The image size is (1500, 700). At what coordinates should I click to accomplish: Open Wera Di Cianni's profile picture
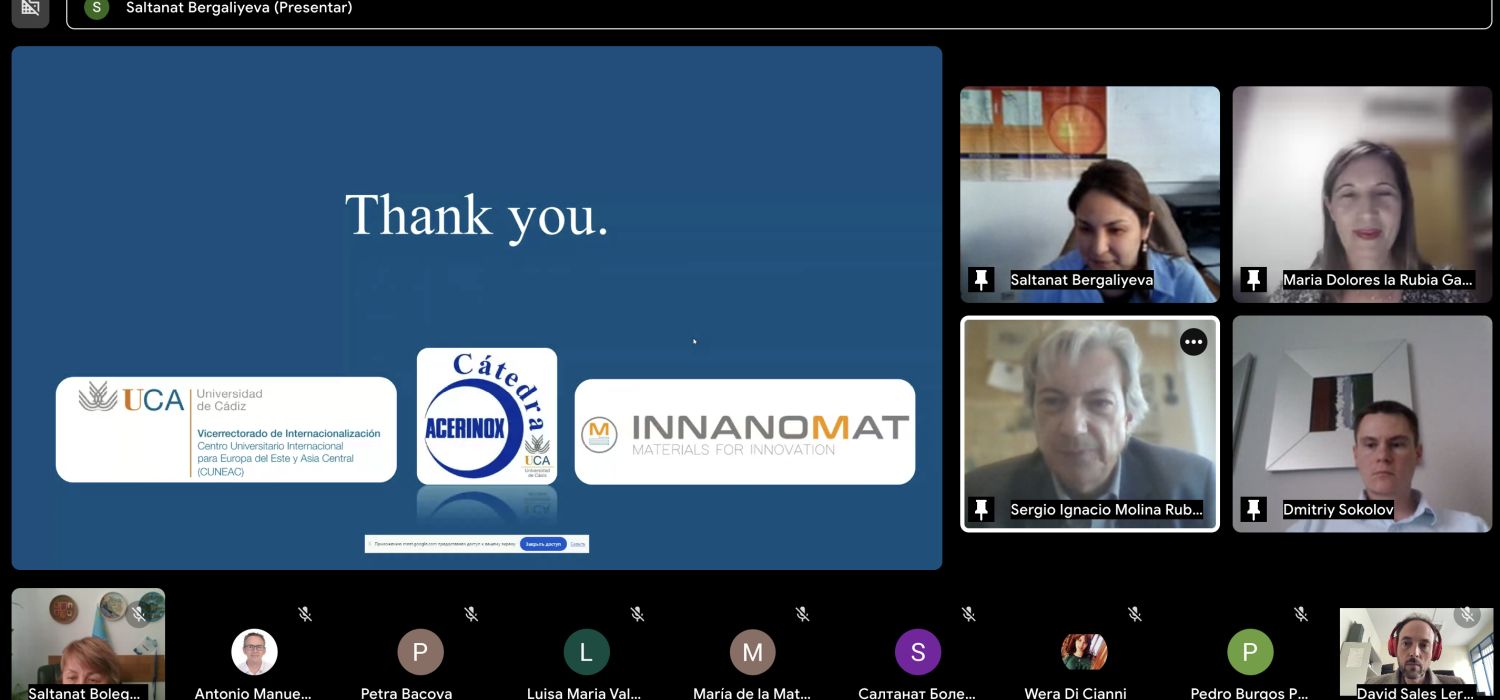[x=1084, y=653]
